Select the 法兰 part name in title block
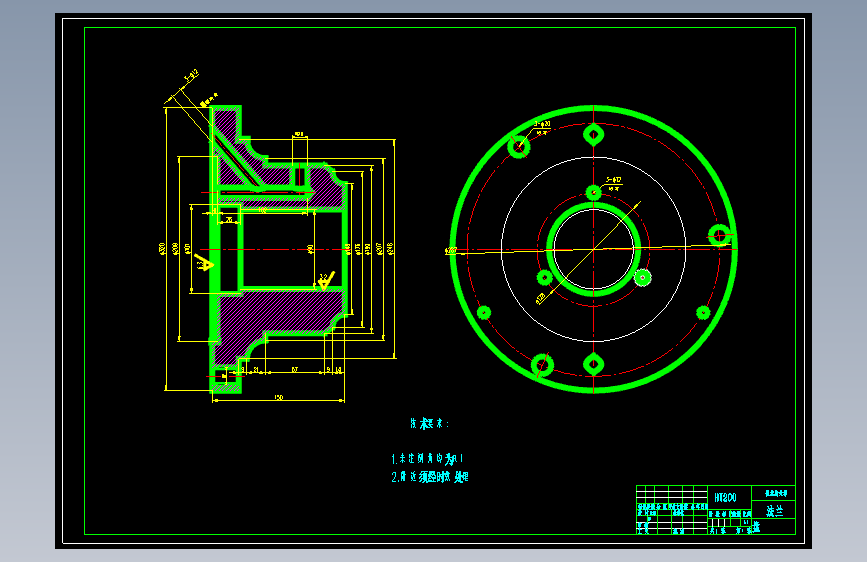This screenshot has width=867, height=562. [x=775, y=511]
